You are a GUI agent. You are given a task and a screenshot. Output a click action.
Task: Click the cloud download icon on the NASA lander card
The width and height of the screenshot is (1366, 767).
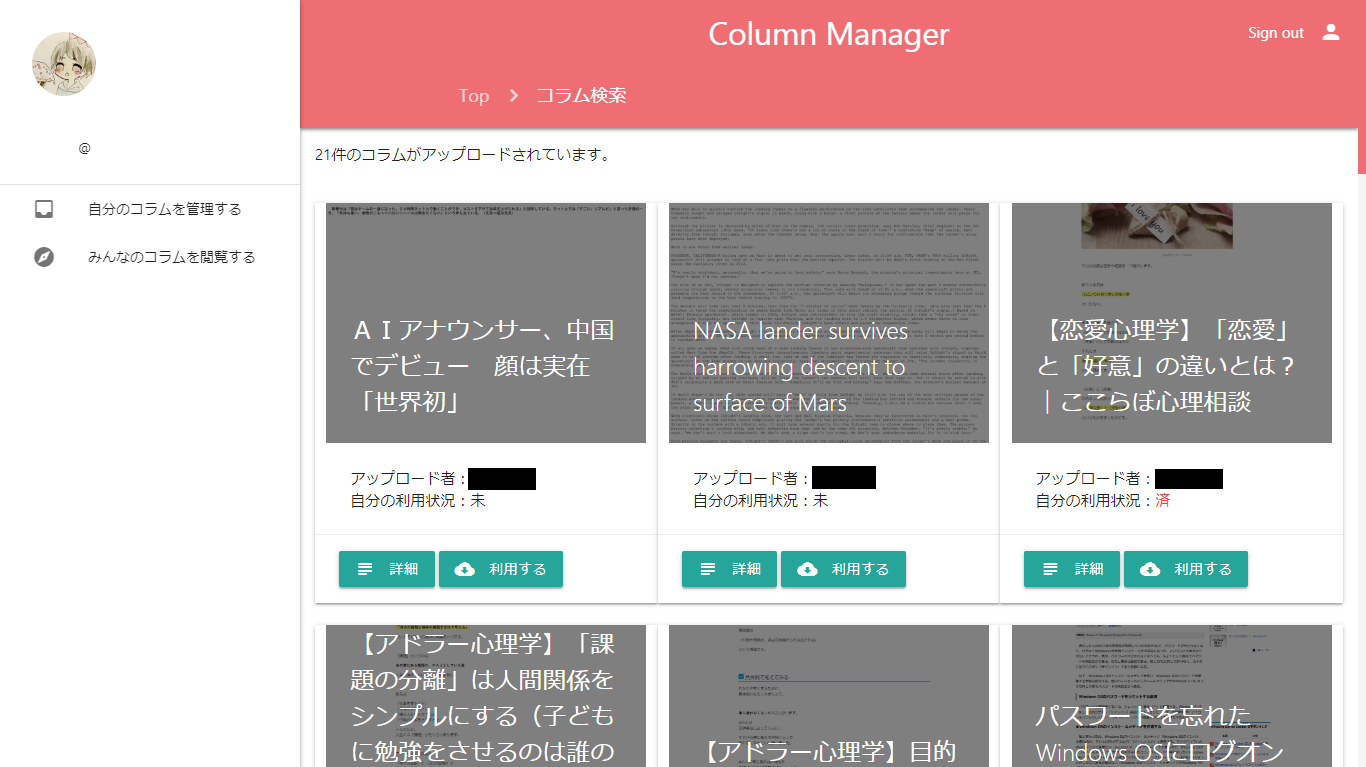pos(807,569)
